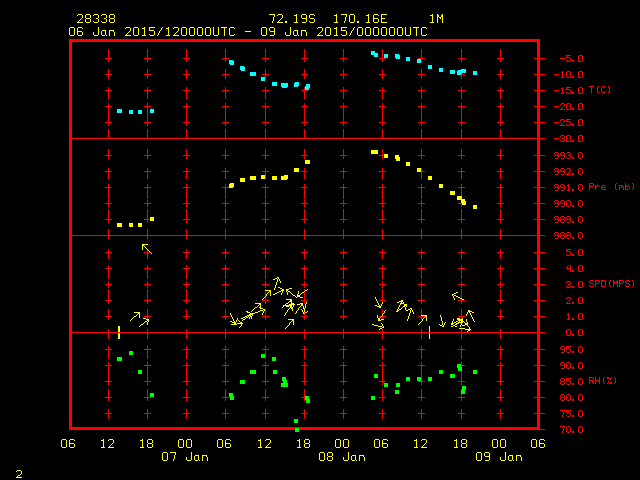Pick the 4.0 wind speed tick value
The width and height of the screenshot is (640, 480).
click(574, 269)
